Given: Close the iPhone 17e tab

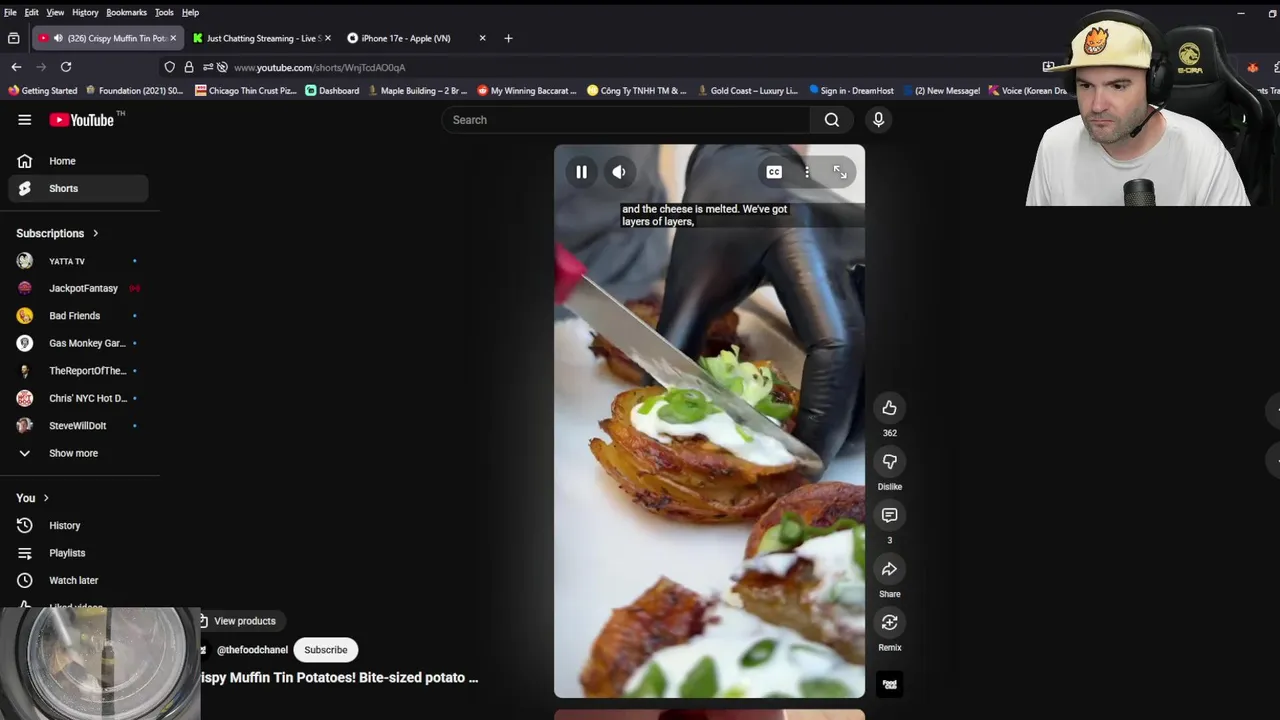Looking at the screenshot, I should (x=482, y=38).
